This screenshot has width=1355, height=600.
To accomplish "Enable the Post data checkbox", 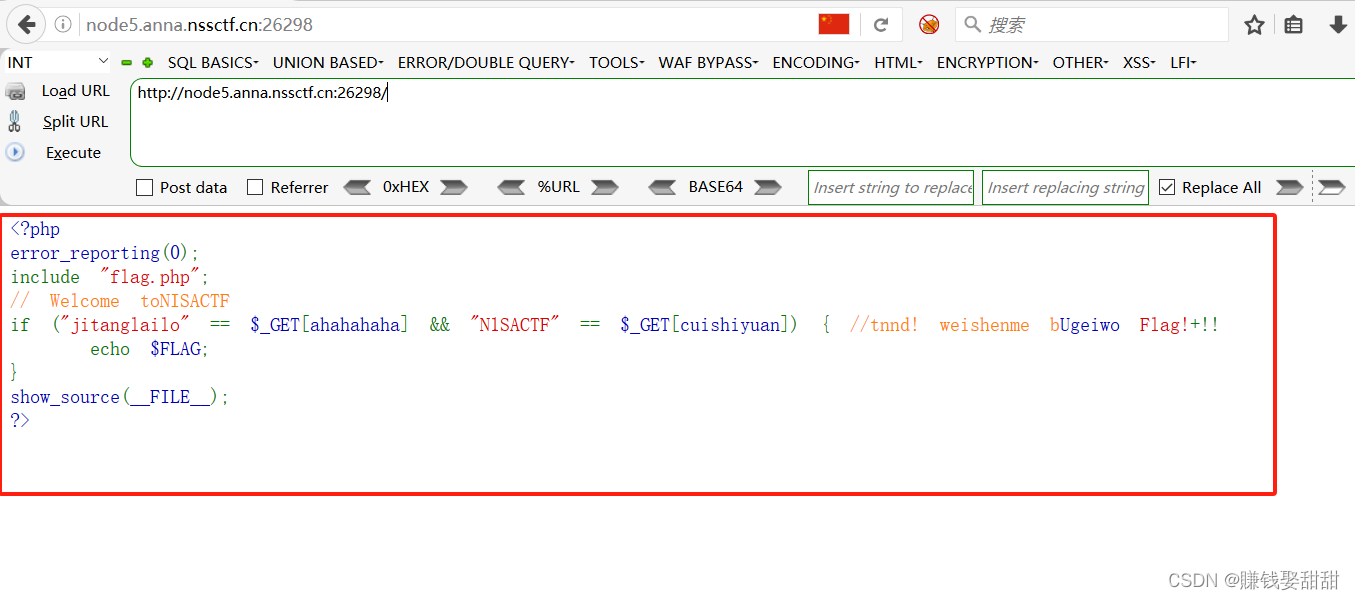I will 144,187.
